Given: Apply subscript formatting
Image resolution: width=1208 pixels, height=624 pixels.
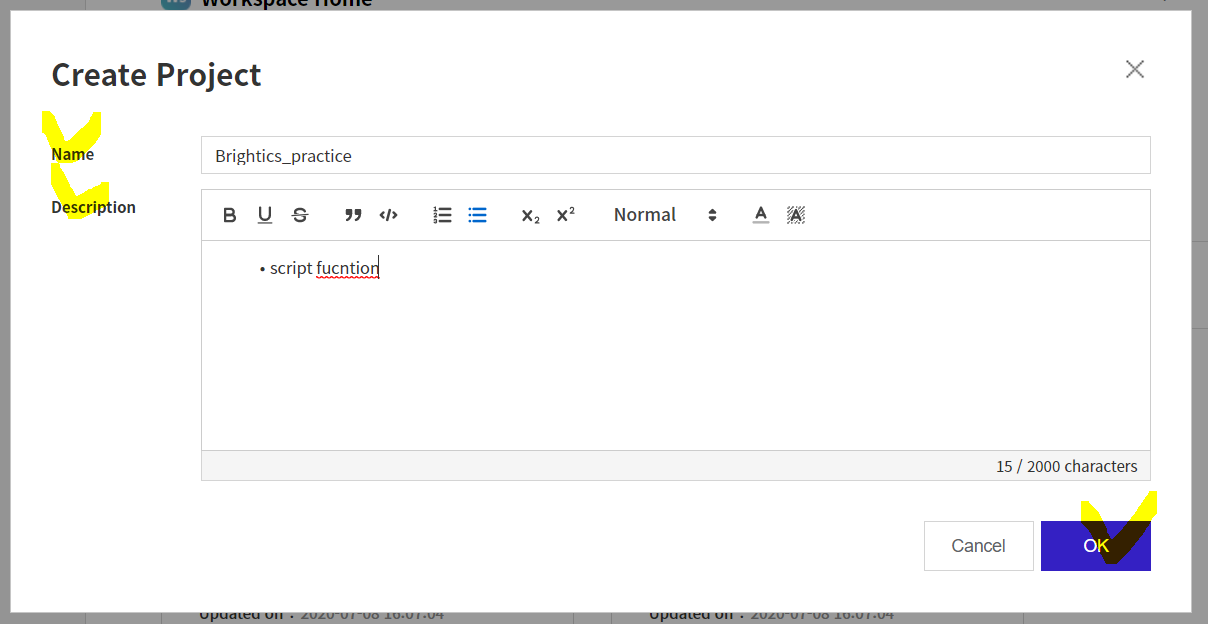Looking at the screenshot, I should click(x=531, y=215).
